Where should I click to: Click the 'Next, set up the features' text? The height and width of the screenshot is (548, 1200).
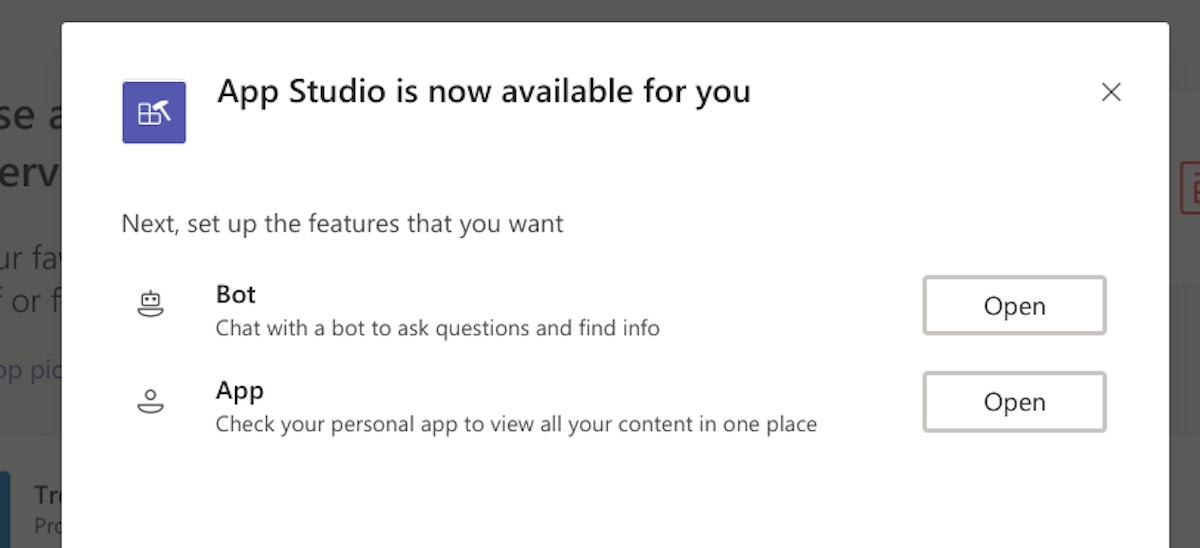click(x=342, y=223)
